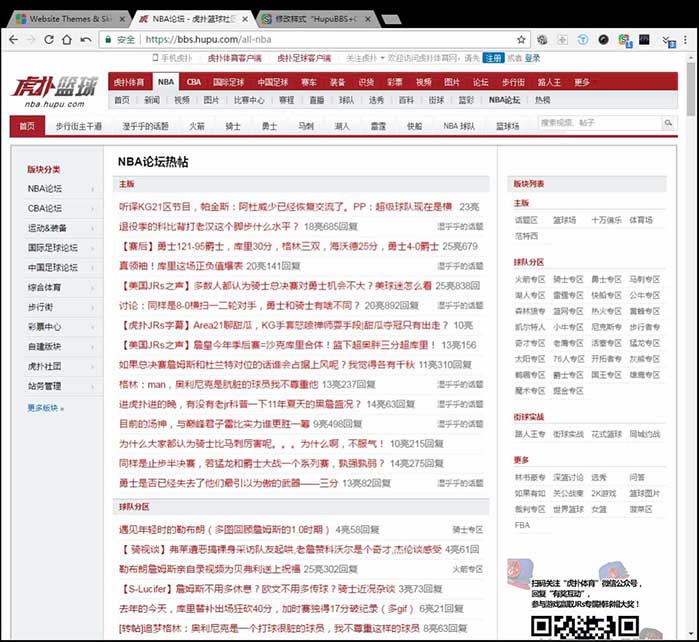Close the Website Themes tab

pos(123,19)
